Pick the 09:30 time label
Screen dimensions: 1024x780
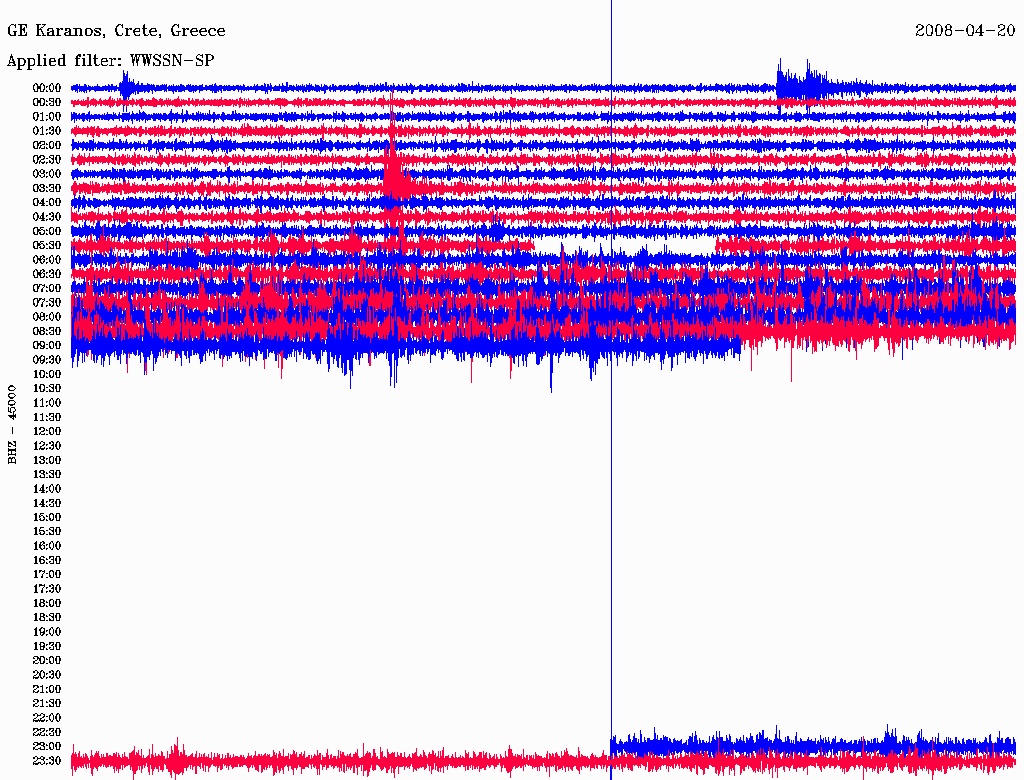47,360
